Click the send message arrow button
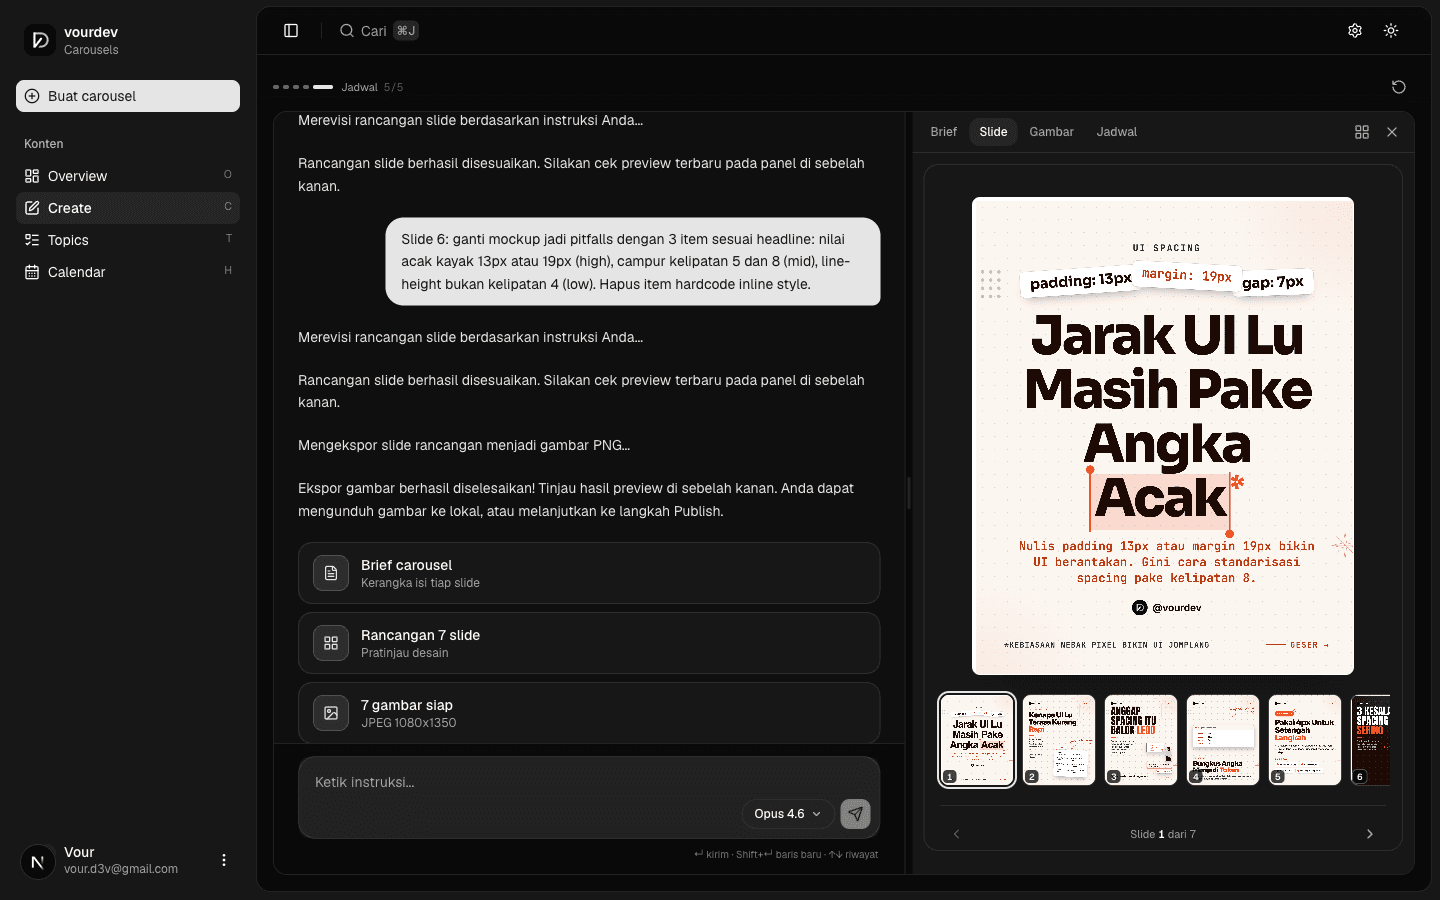Image resolution: width=1440 pixels, height=900 pixels. [x=855, y=814]
